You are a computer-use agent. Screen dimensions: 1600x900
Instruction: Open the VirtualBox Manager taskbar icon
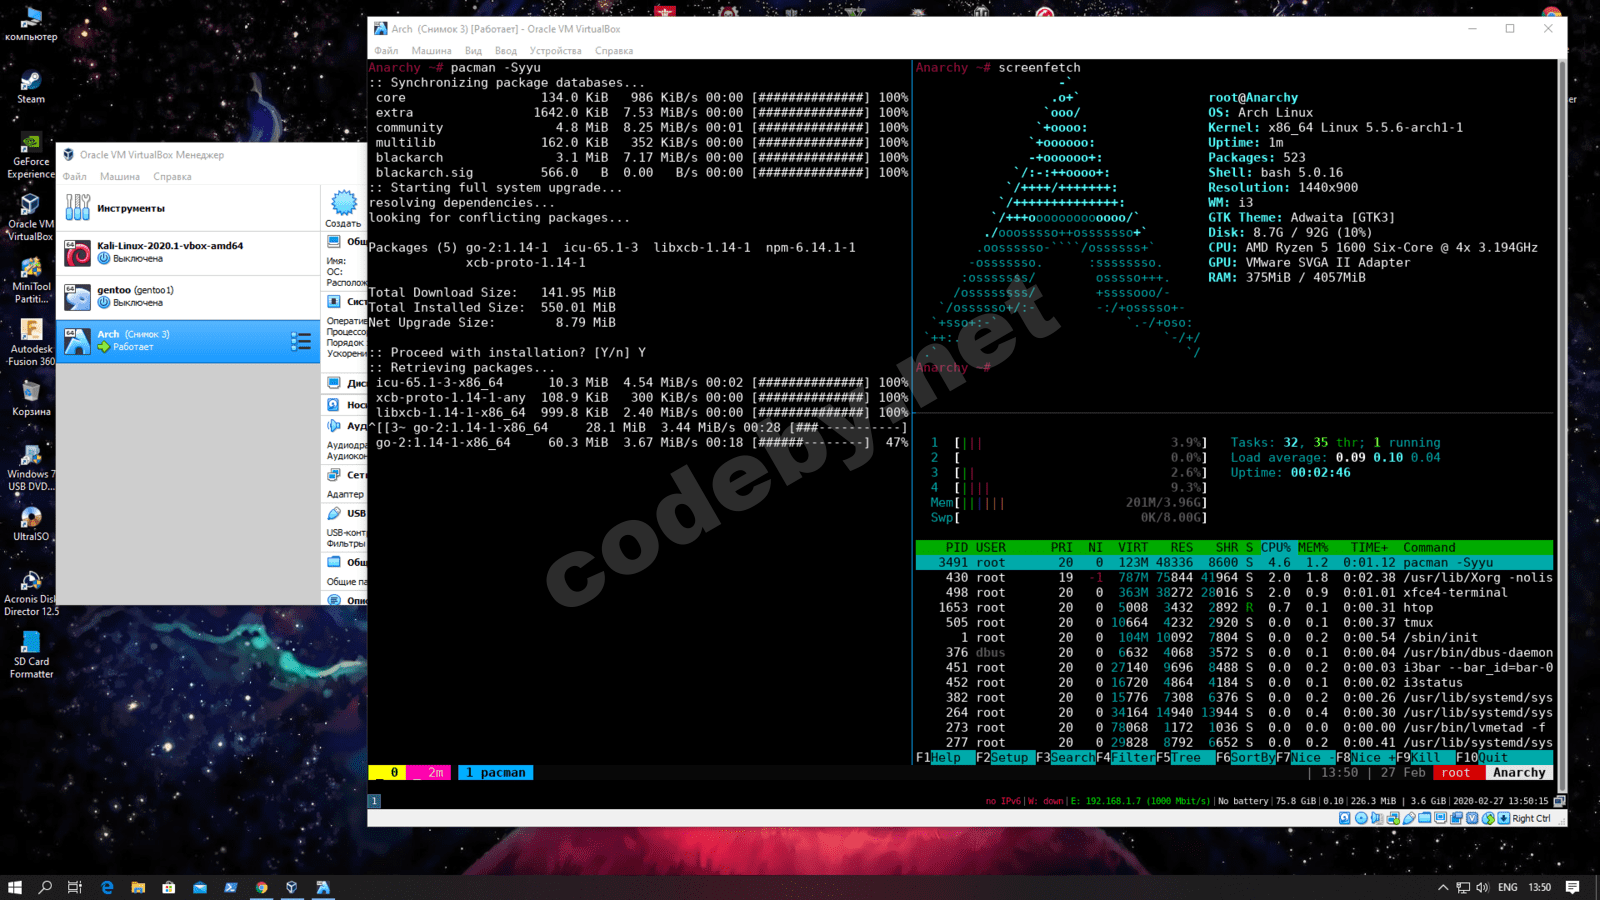click(x=292, y=887)
